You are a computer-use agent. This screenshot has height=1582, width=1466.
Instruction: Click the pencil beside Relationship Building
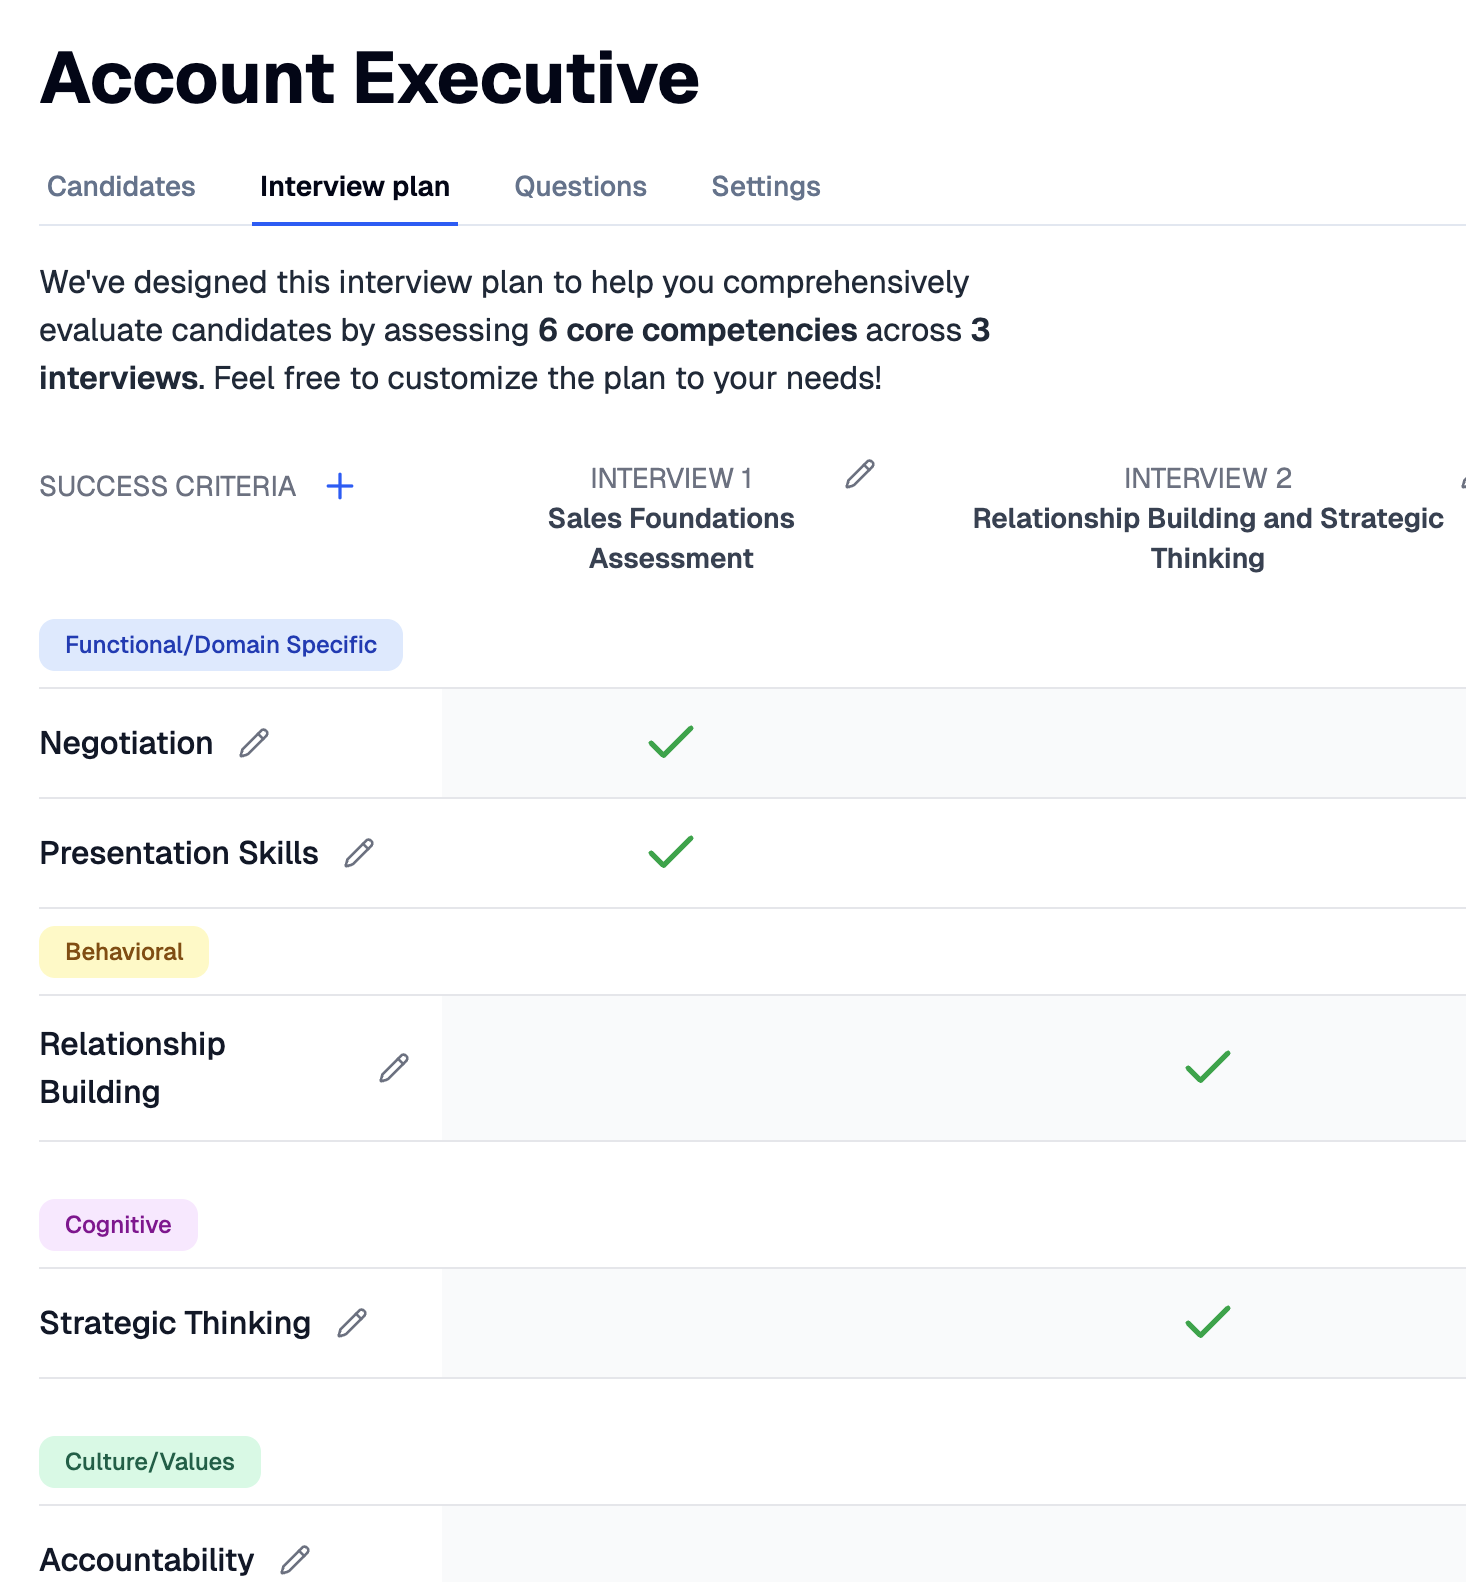tap(394, 1068)
